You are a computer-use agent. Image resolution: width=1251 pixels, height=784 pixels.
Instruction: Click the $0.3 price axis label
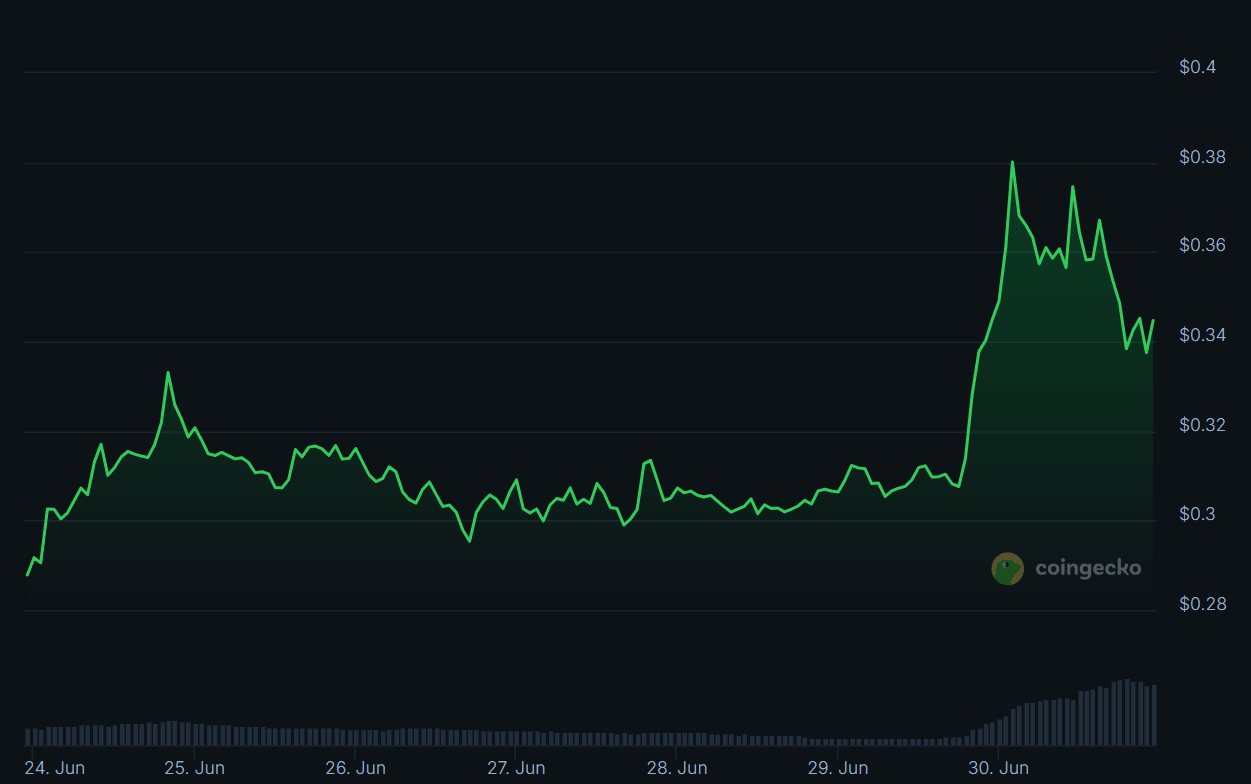(x=1198, y=514)
